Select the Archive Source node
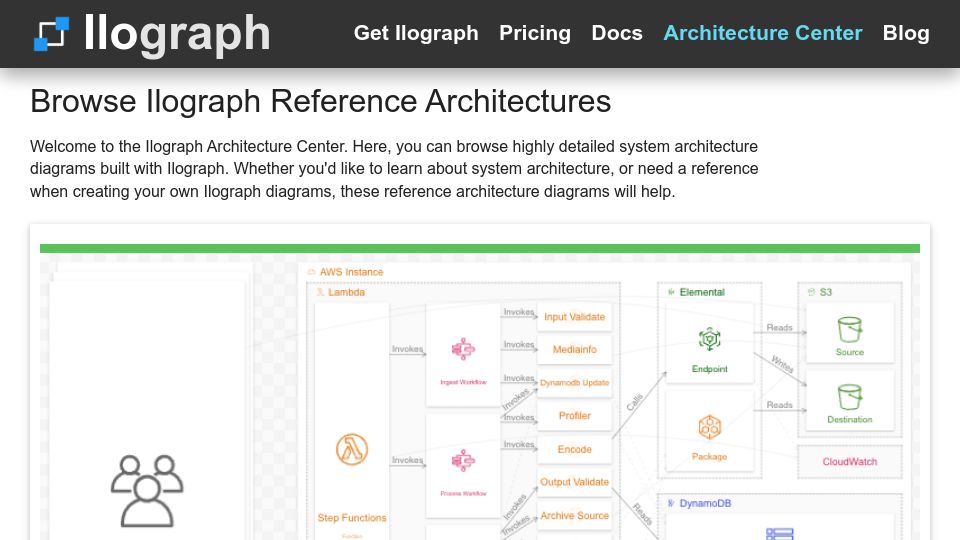Viewport: 960px width, 540px height. [574, 516]
